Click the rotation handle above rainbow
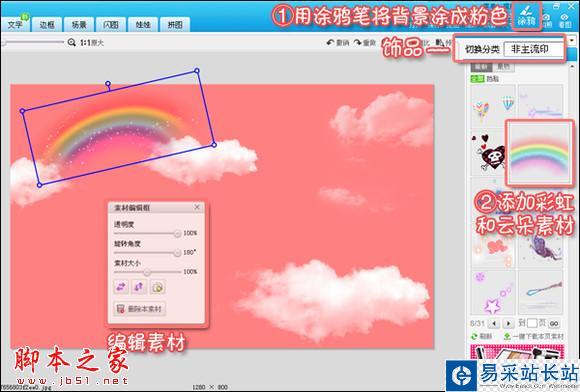 (x=108, y=84)
